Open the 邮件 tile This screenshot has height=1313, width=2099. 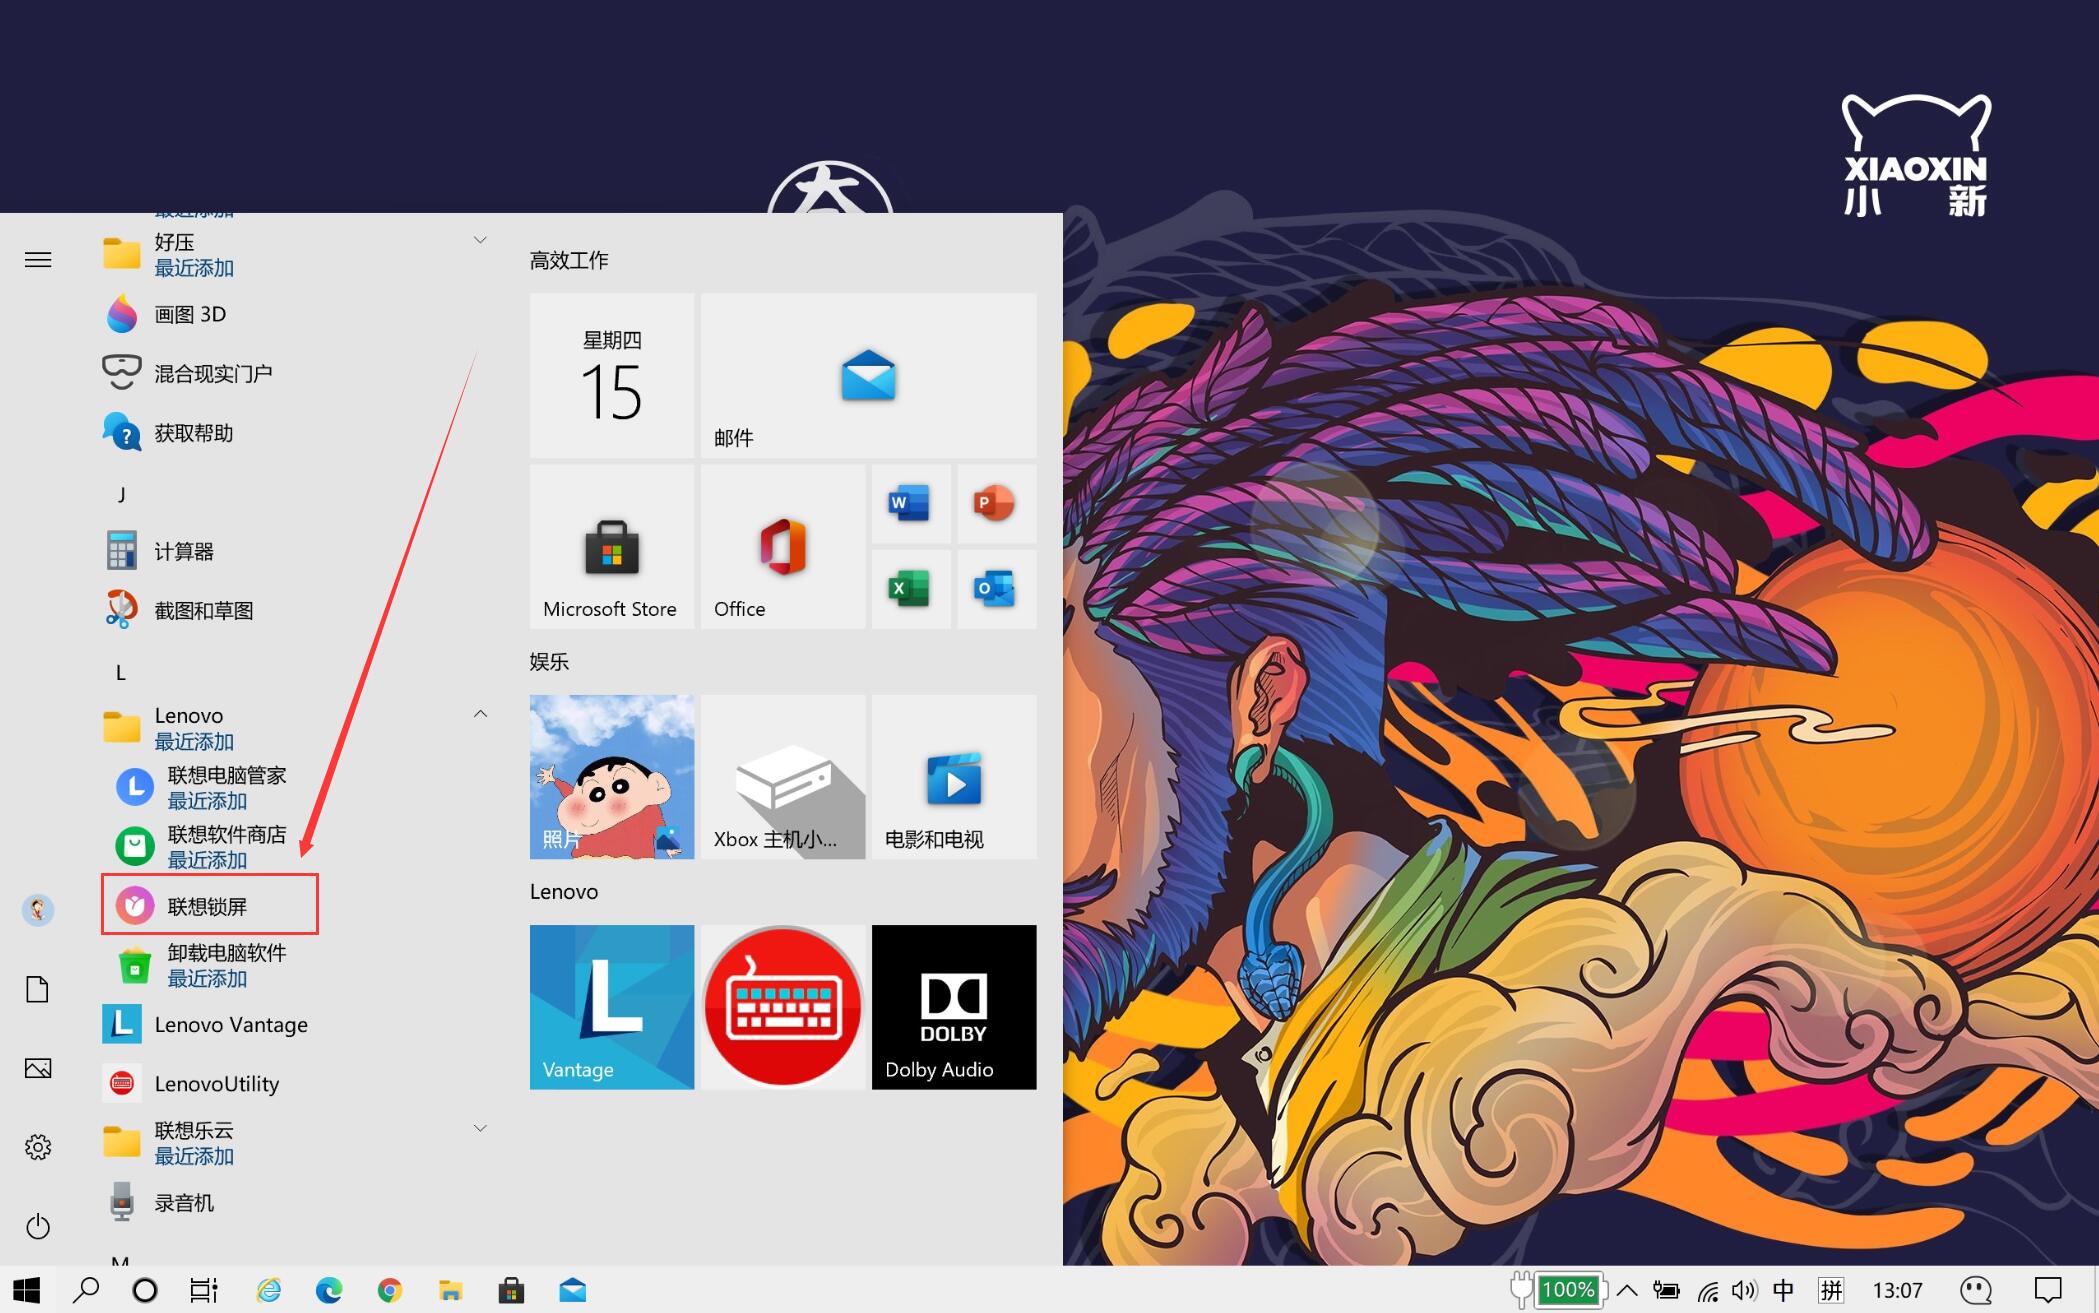(x=868, y=376)
